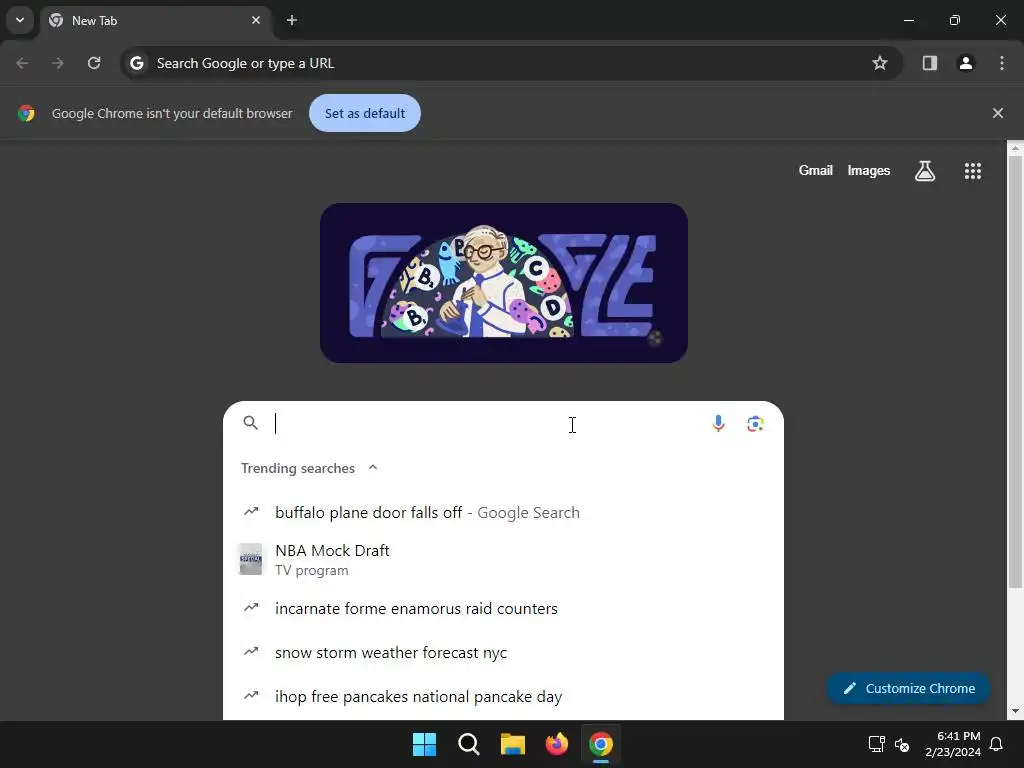Open network status in system tray
Image resolution: width=1024 pixels, height=768 pixels.
[x=876, y=744]
